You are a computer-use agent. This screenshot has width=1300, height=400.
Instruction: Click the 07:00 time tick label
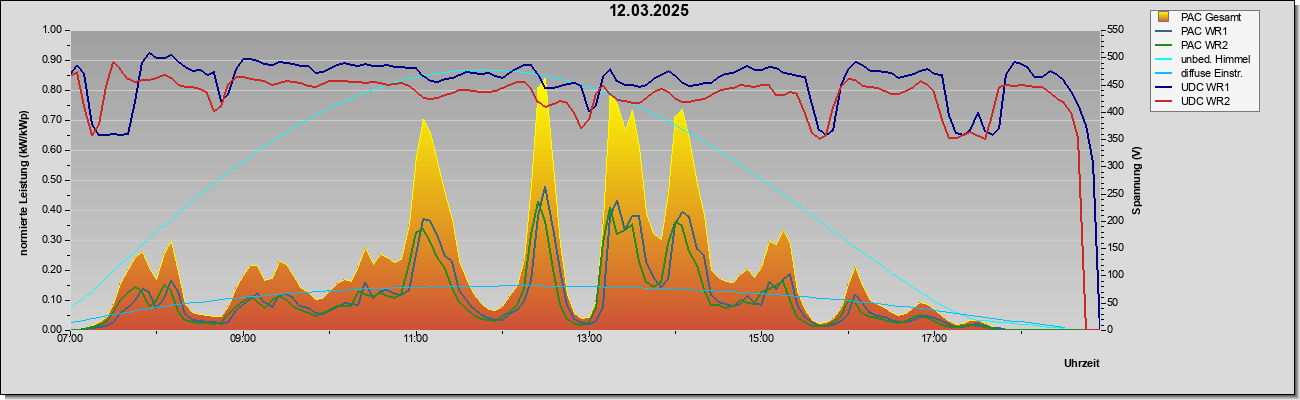point(70,340)
